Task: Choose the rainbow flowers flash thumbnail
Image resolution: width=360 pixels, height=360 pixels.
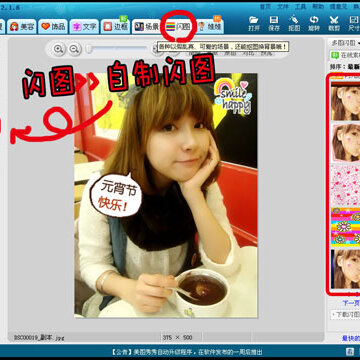Action: tap(345, 227)
